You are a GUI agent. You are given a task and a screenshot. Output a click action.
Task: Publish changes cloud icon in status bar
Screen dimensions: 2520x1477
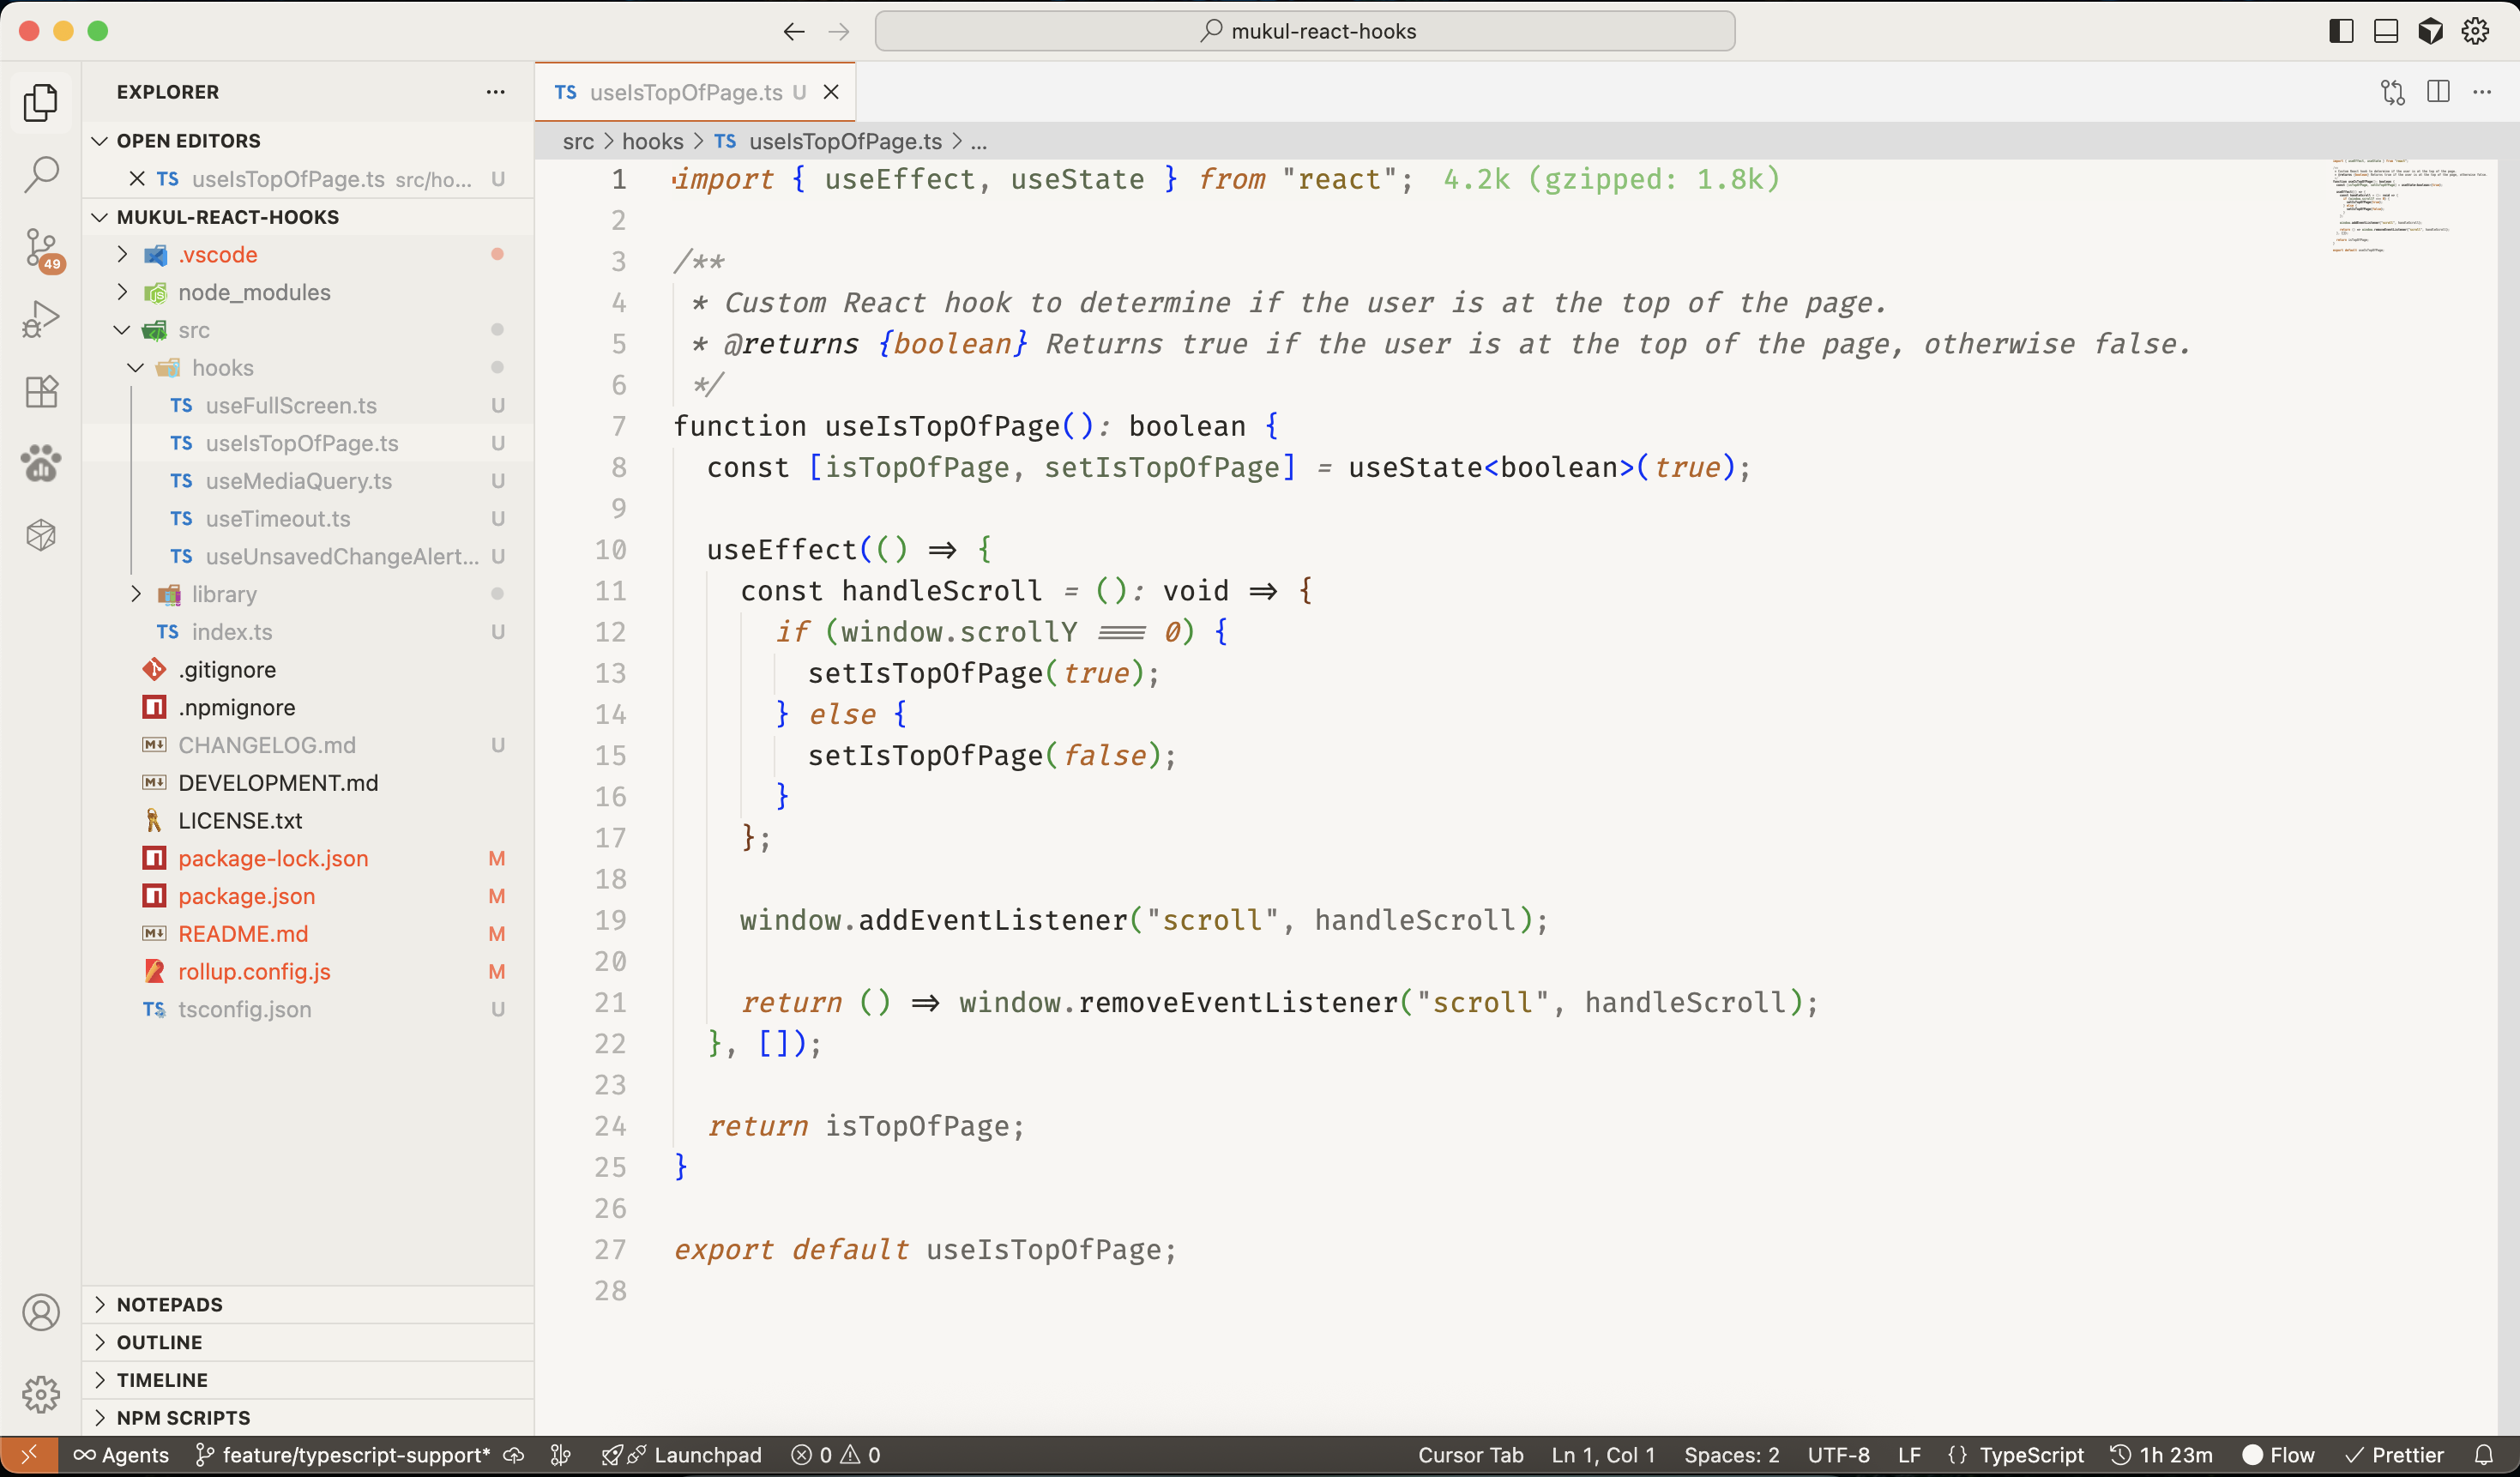[514, 1455]
